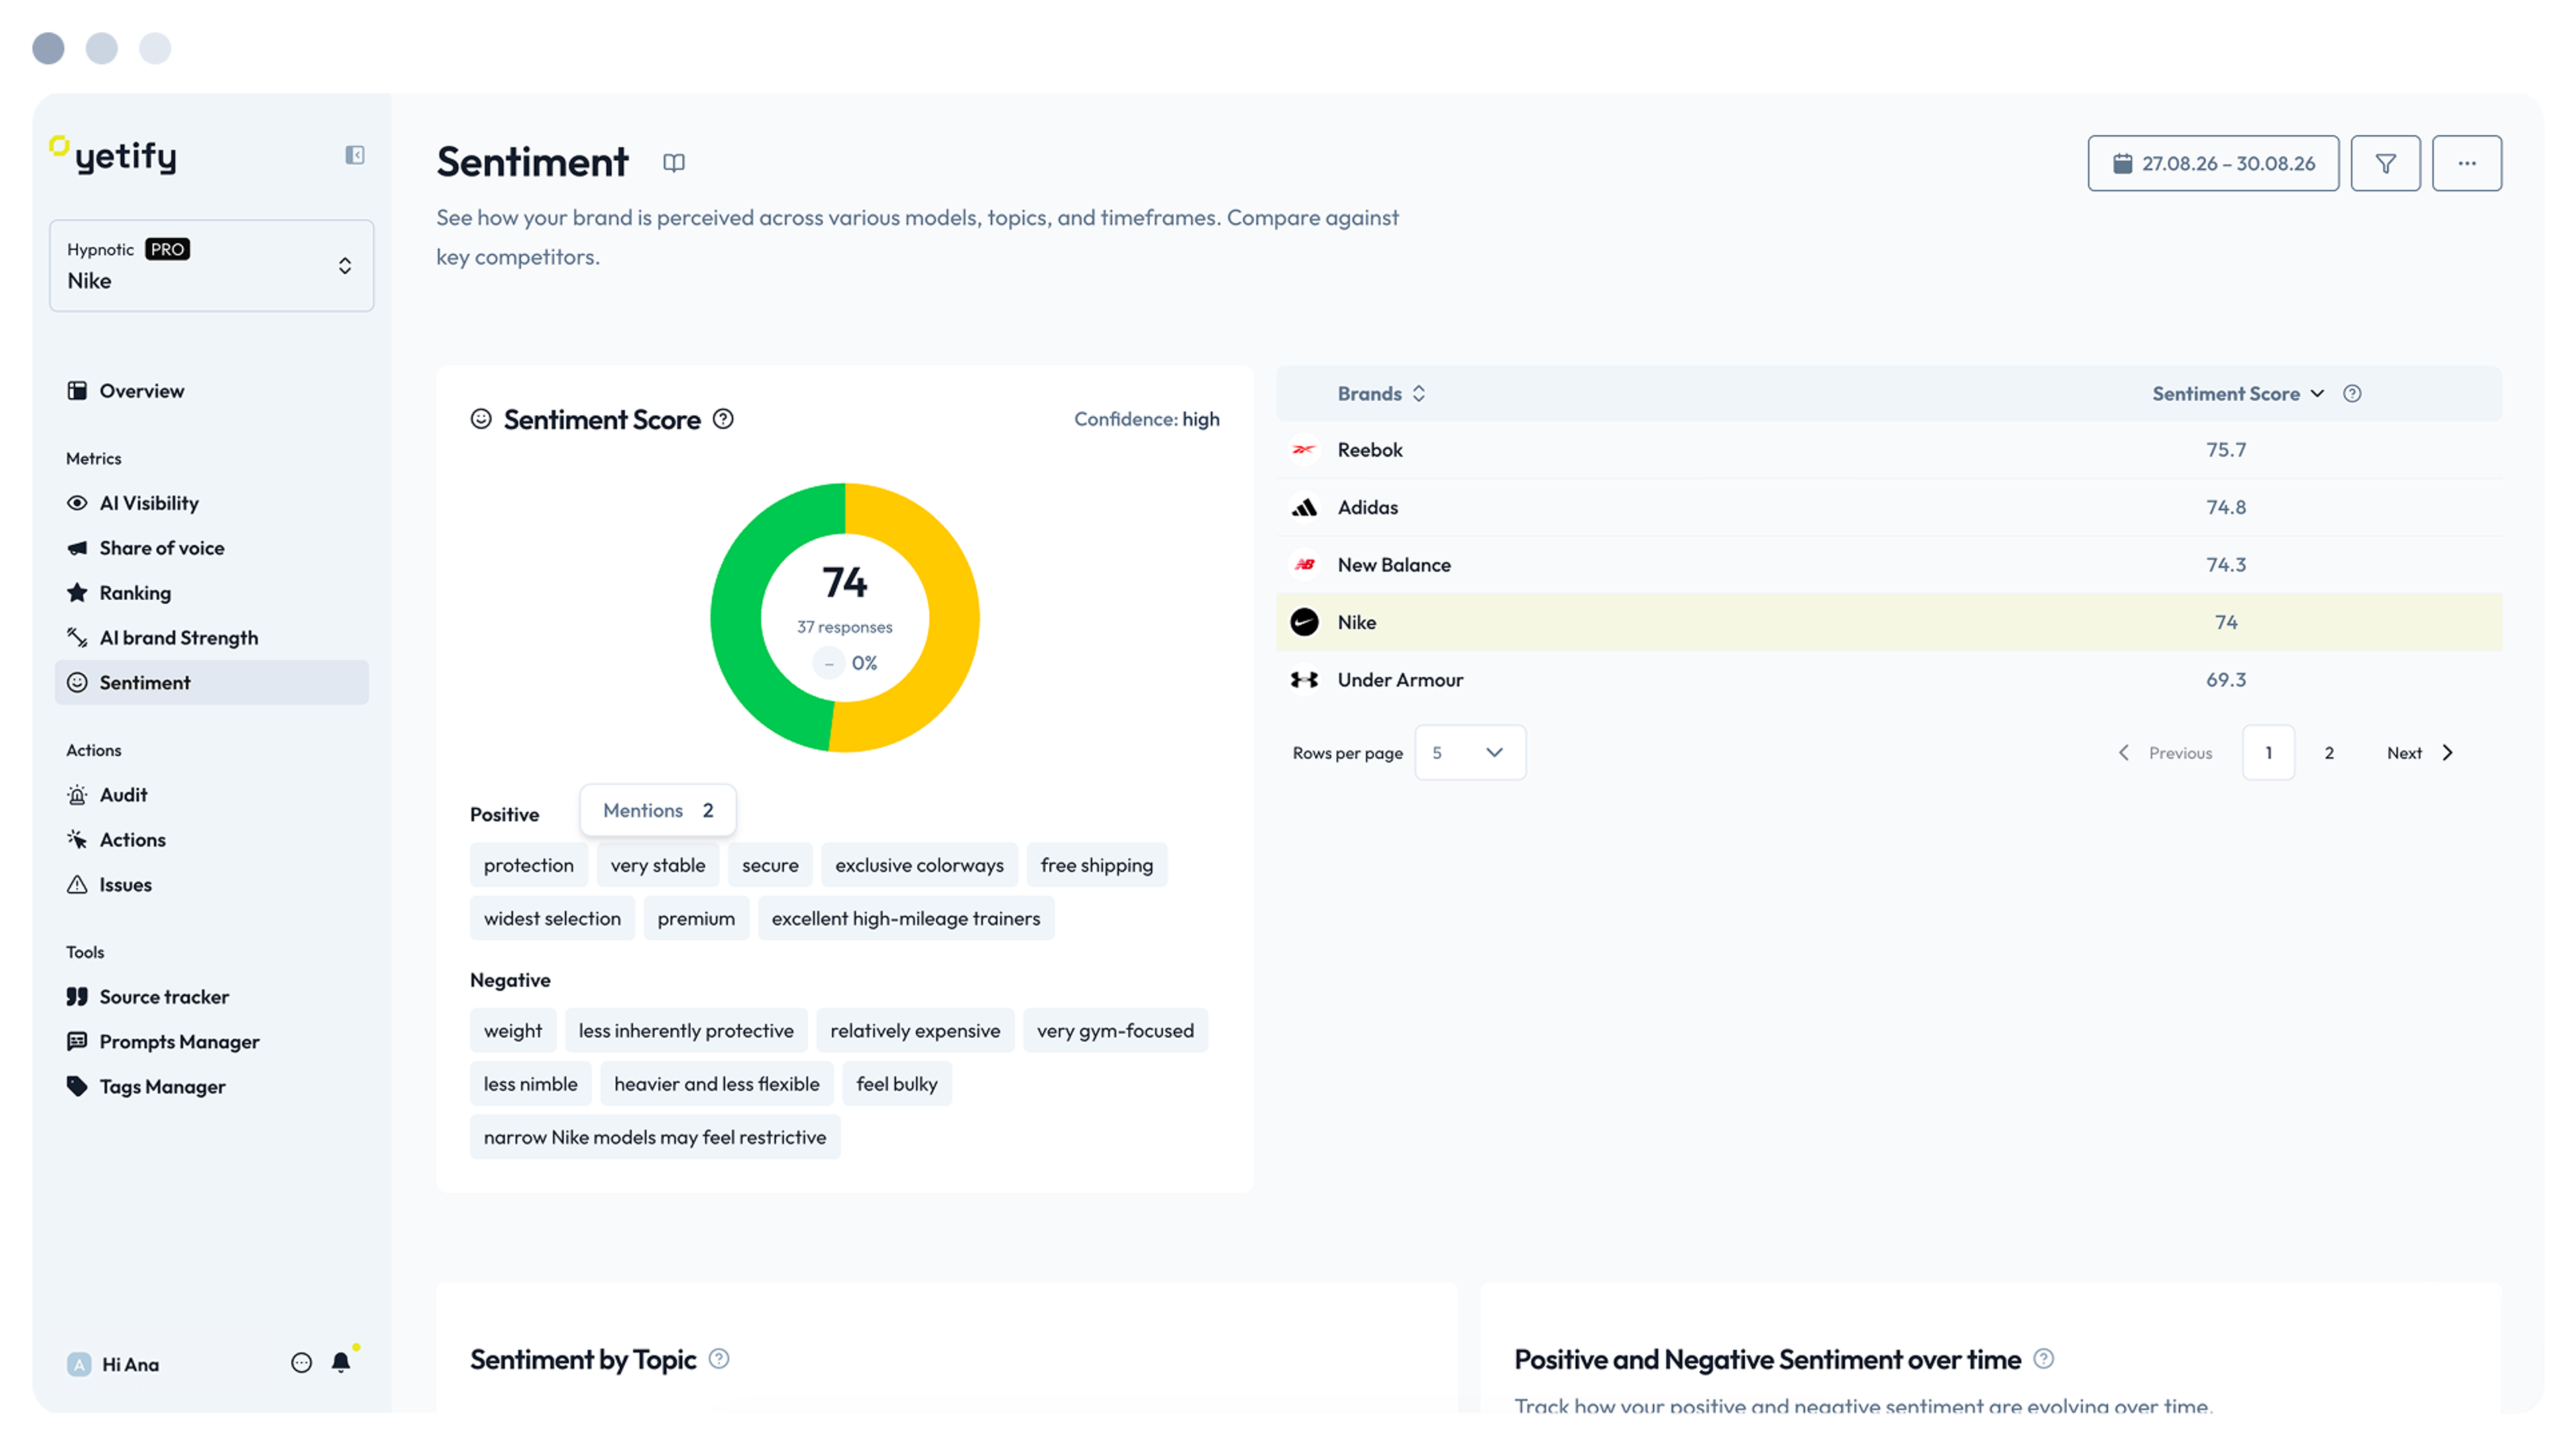Open the chat bubble icon near Hi Ana
The width and height of the screenshot is (2576, 1447).
click(301, 1362)
